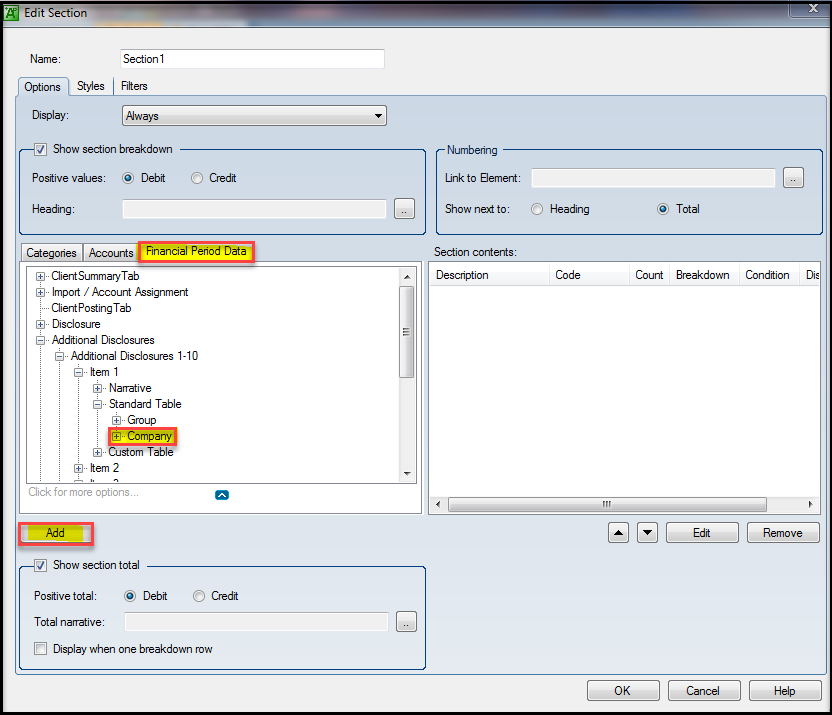The image size is (832, 715).
Task: Select Credit for Positive values
Action: [x=197, y=178]
